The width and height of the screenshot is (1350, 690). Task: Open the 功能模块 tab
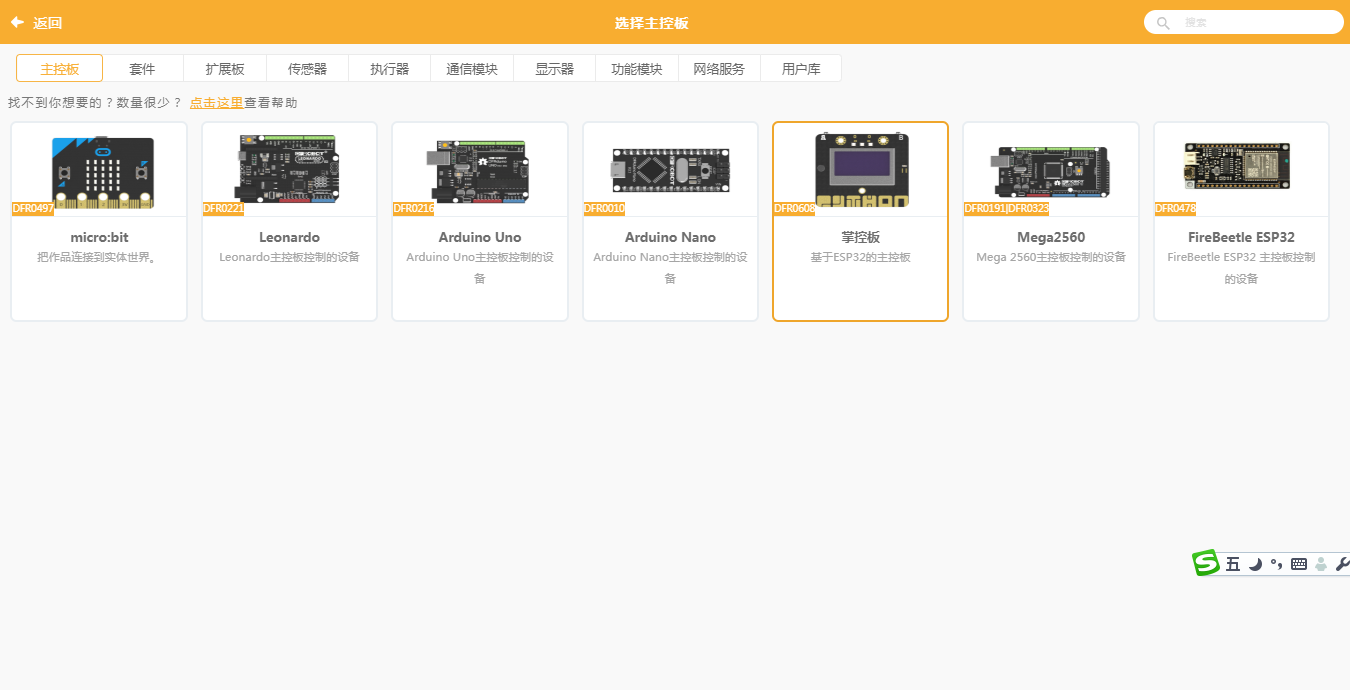[637, 69]
